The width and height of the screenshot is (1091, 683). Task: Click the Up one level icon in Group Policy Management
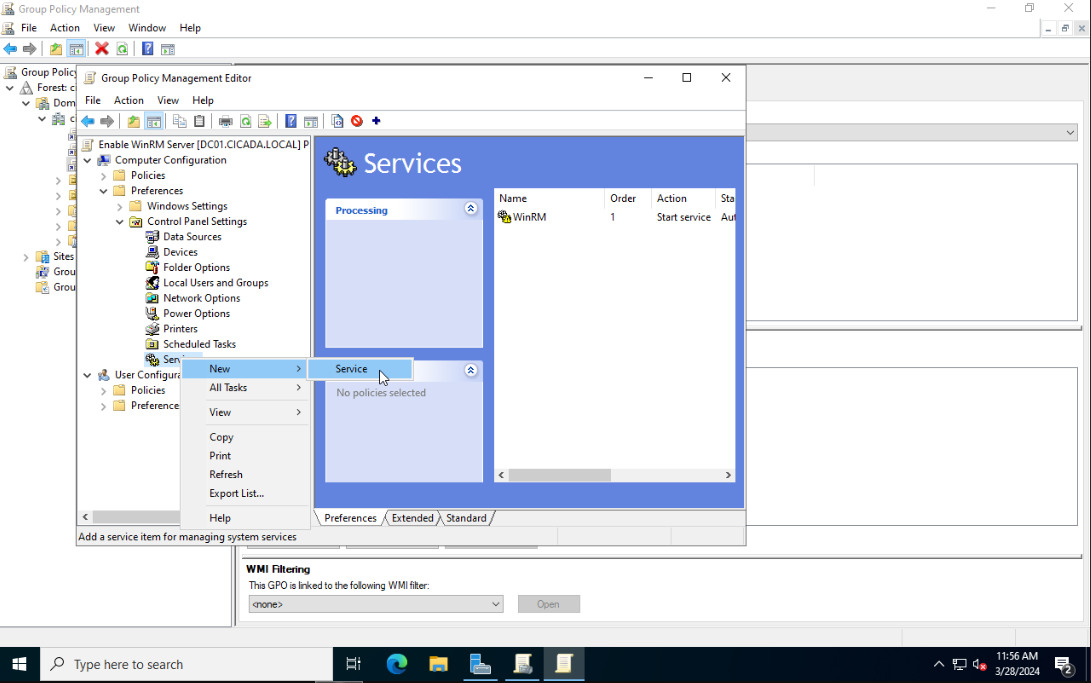click(x=56, y=49)
